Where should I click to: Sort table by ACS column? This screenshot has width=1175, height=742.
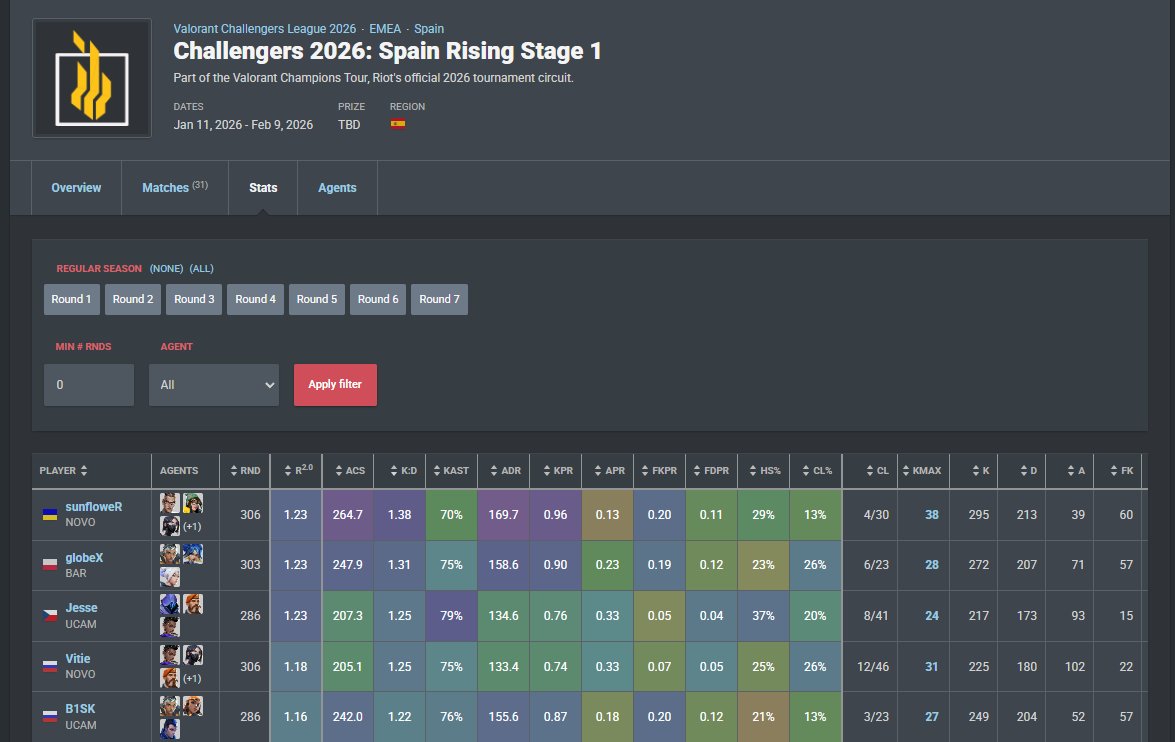click(348, 471)
